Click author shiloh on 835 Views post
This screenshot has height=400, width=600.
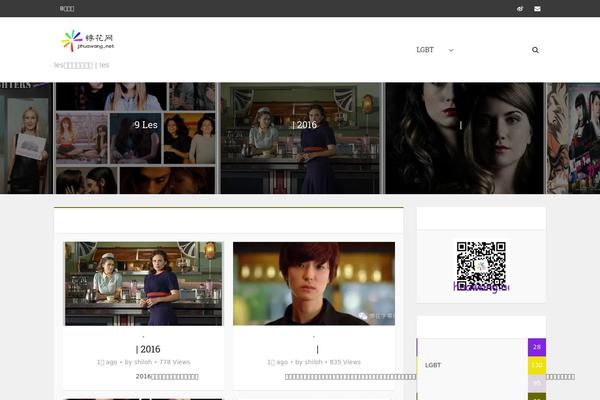313,362
